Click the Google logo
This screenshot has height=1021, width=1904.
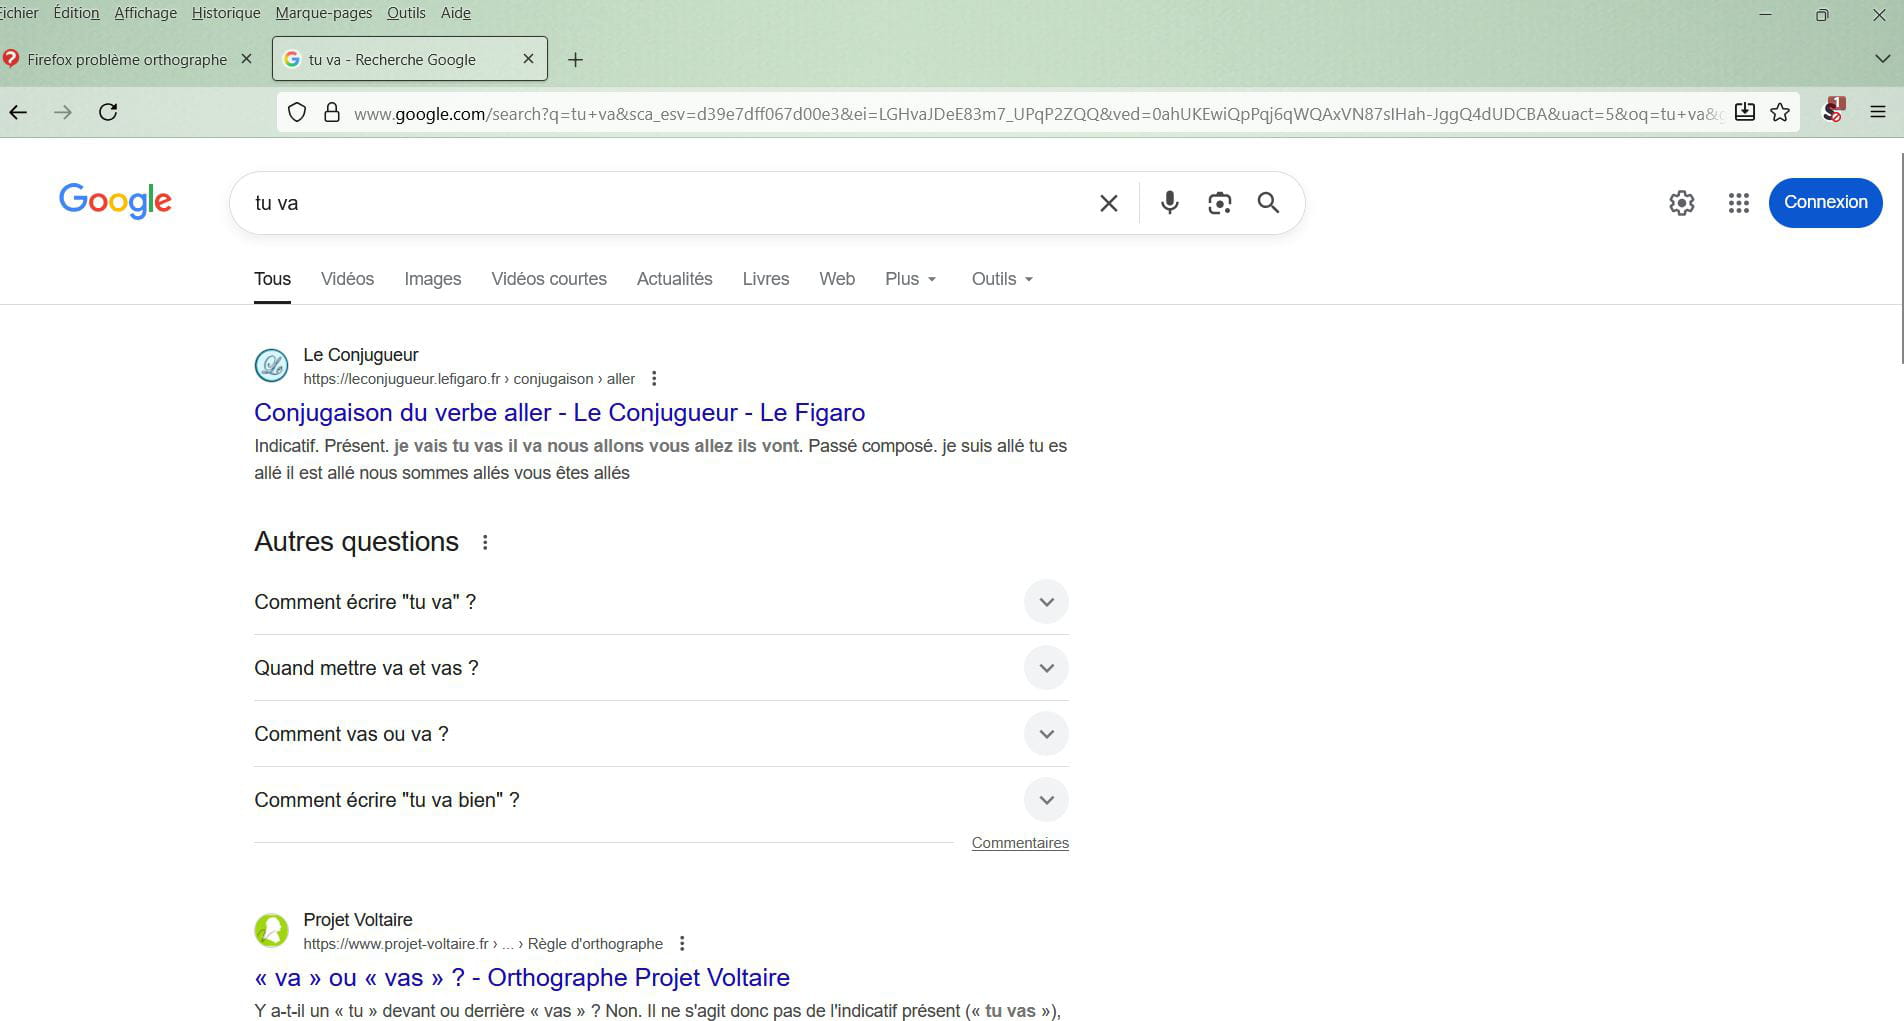click(x=115, y=201)
